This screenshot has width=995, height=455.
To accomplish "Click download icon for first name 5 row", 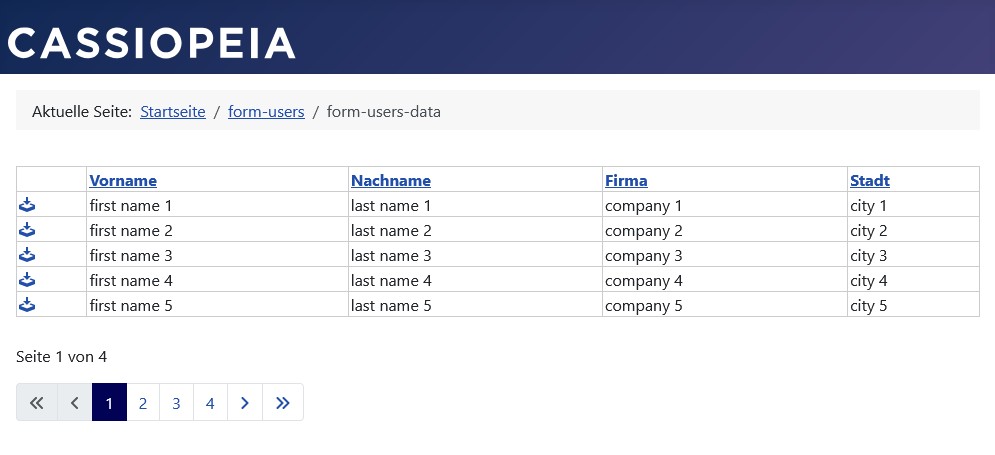I will coord(27,305).
